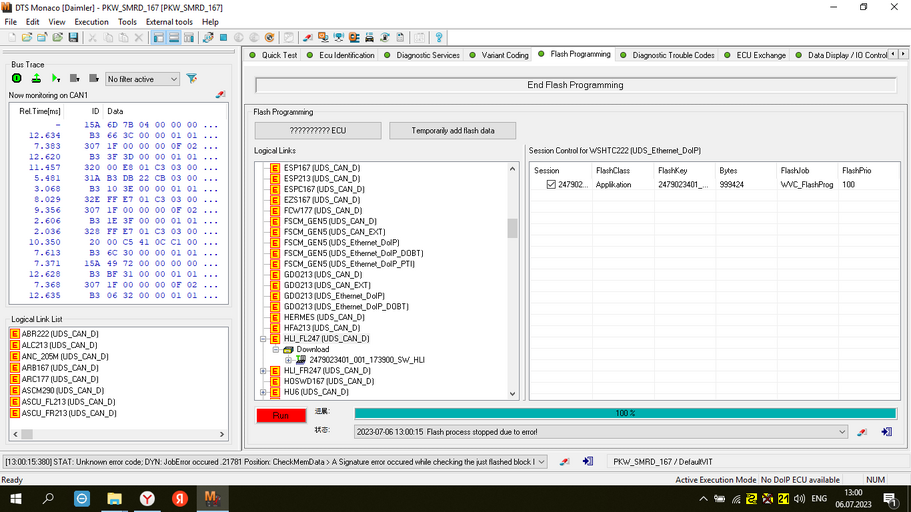Click the green upload arrow Bus Trace icon
This screenshot has width=911, height=512.
coord(36,78)
